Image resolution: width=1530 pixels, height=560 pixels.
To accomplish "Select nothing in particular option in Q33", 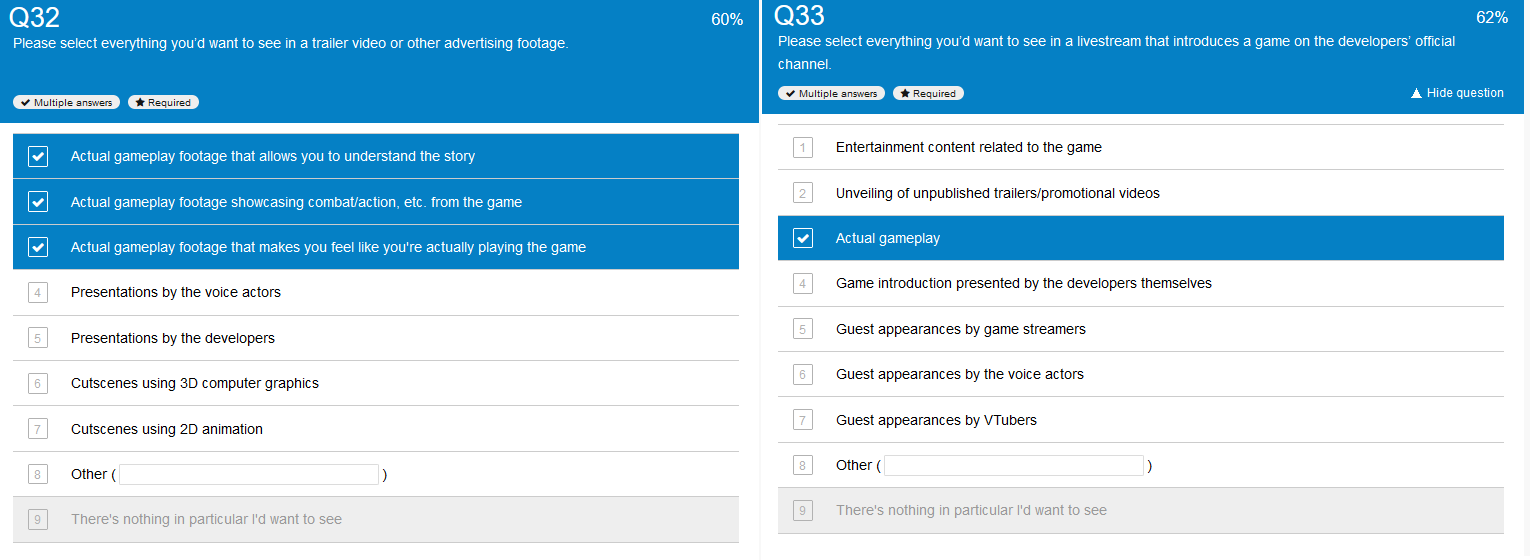I will coord(1141,510).
